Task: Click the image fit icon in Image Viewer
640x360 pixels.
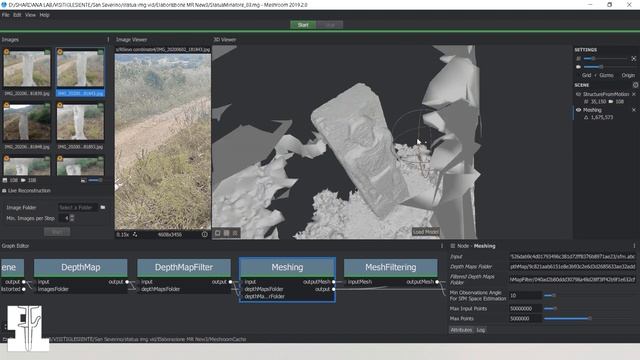Action: pos(135,235)
